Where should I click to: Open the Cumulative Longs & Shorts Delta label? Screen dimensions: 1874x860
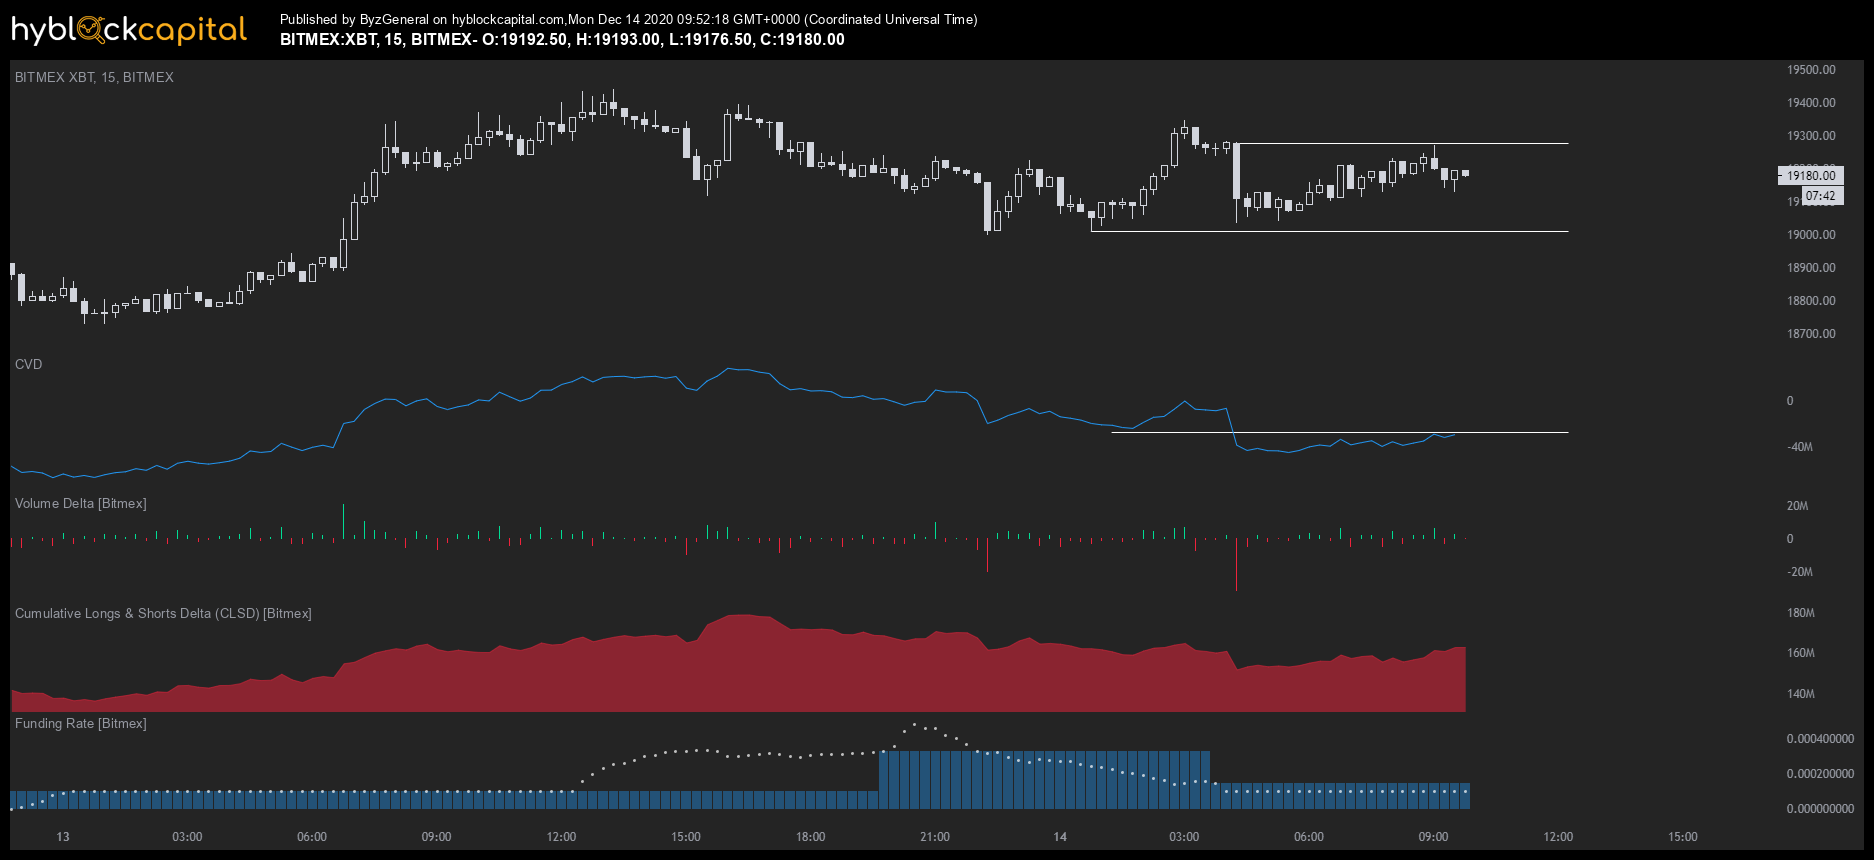click(x=163, y=613)
